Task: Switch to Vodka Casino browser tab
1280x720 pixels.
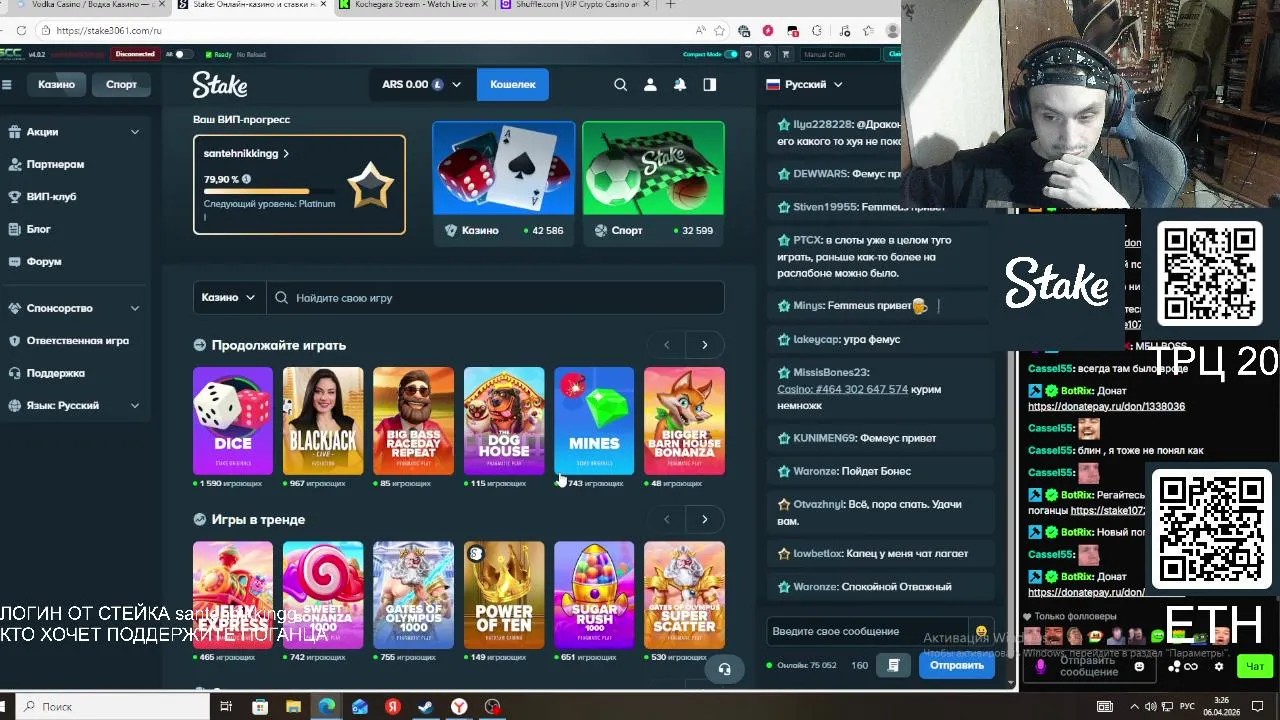Action: (x=85, y=5)
